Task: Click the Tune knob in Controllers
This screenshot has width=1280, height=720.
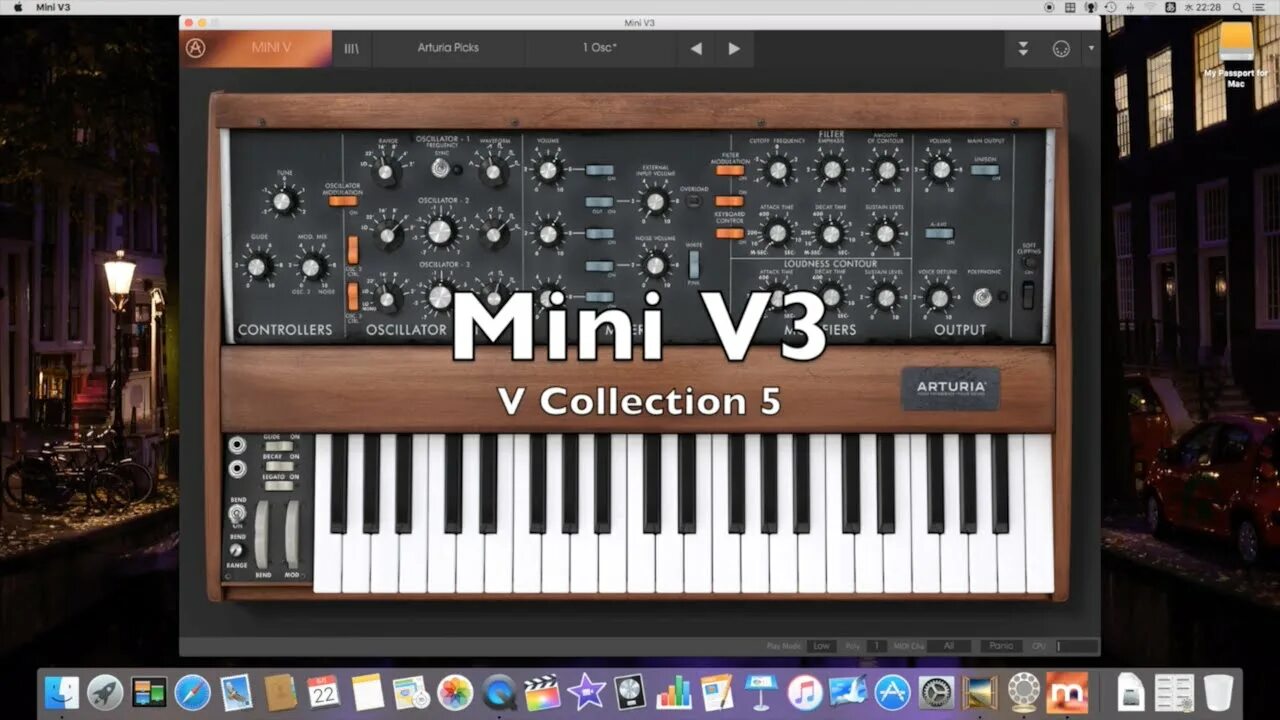Action: [x=285, y=202]
